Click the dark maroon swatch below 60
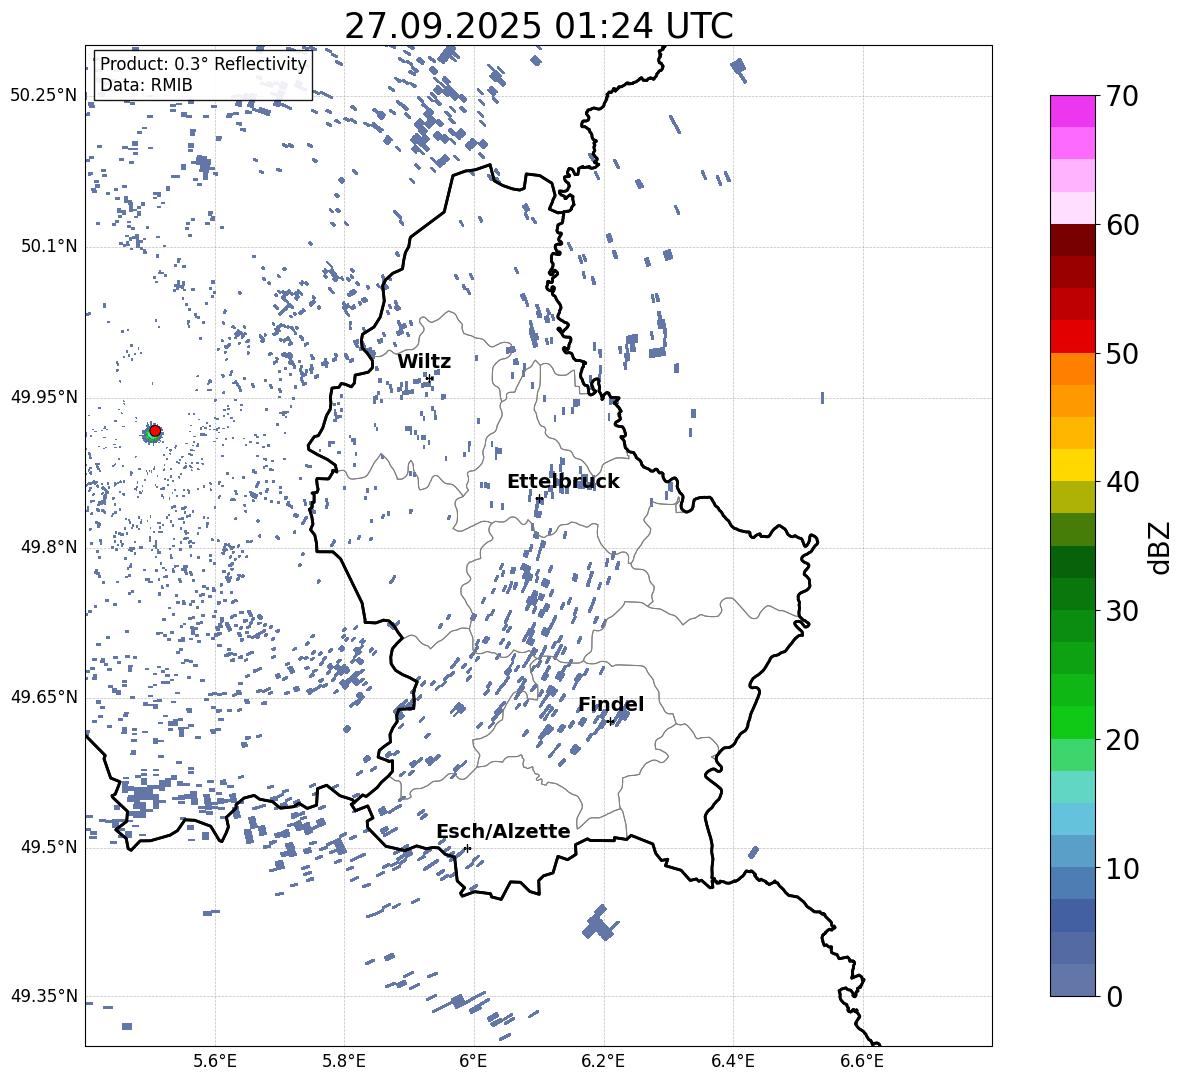This screenshot has height=1081, width=1184. (x=1073, y=240)
